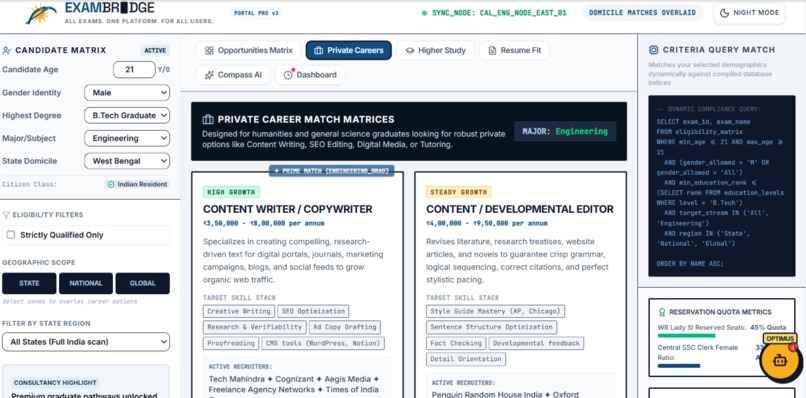Click the graduation cap icon on Higher Study

coord(410,50)
